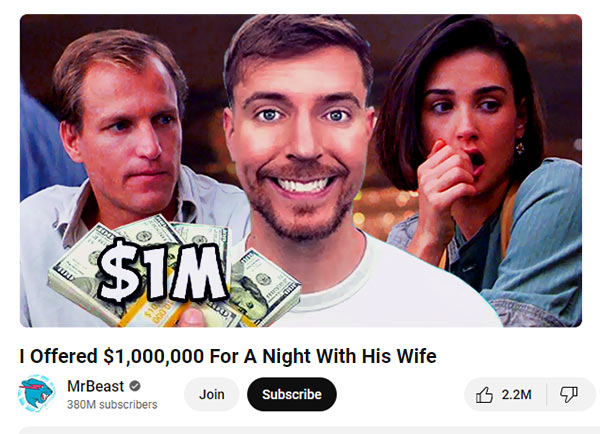
Task: Click the cash stack right of $1M
Action: pos(264,285)
